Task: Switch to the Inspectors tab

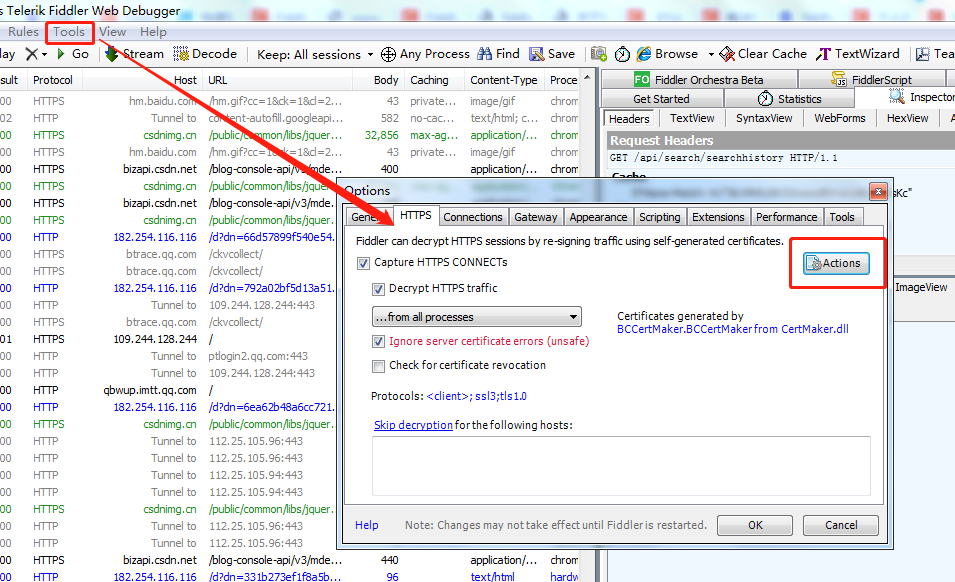Action: click(905, 97)
